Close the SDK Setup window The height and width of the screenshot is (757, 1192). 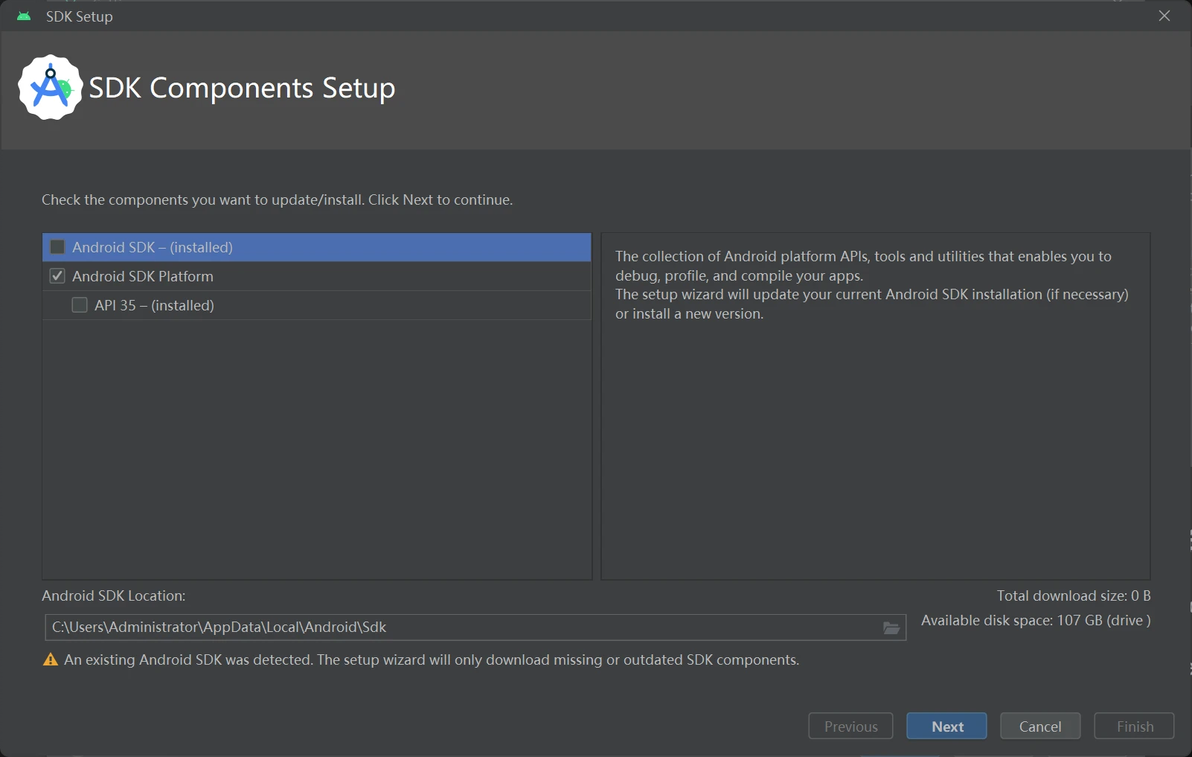coord(1164,16)
